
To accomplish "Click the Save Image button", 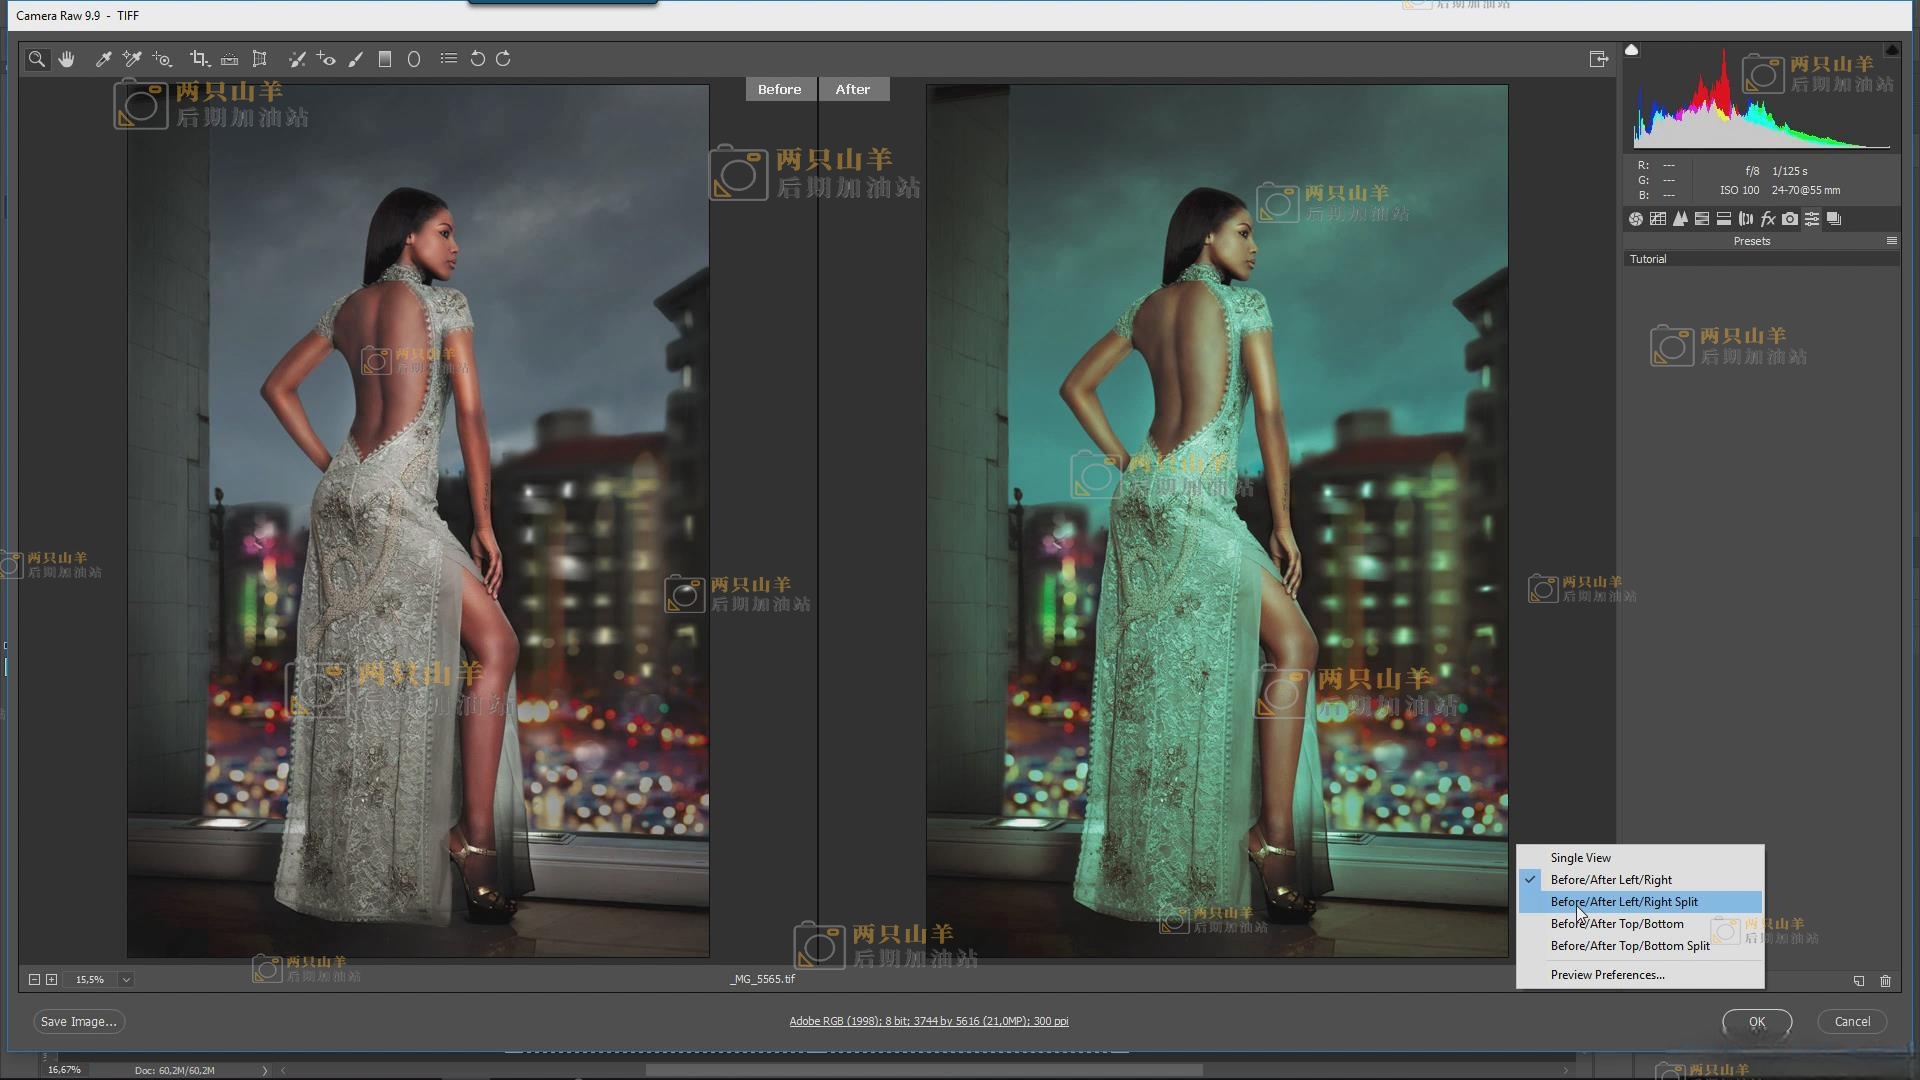I will 78,1022.
